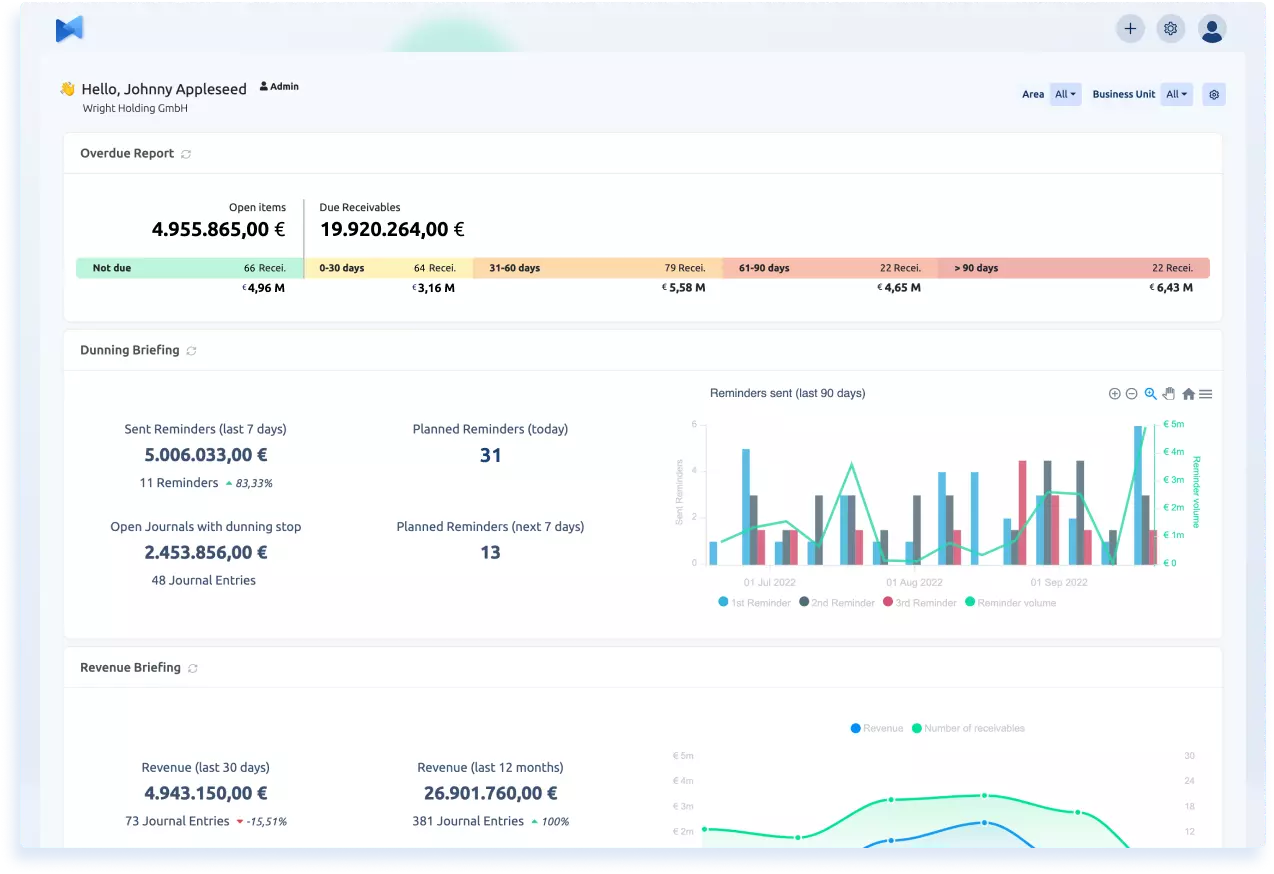Click the € 3,16 M total
This screenshot has width=1274, height=874.
[433, 288]
